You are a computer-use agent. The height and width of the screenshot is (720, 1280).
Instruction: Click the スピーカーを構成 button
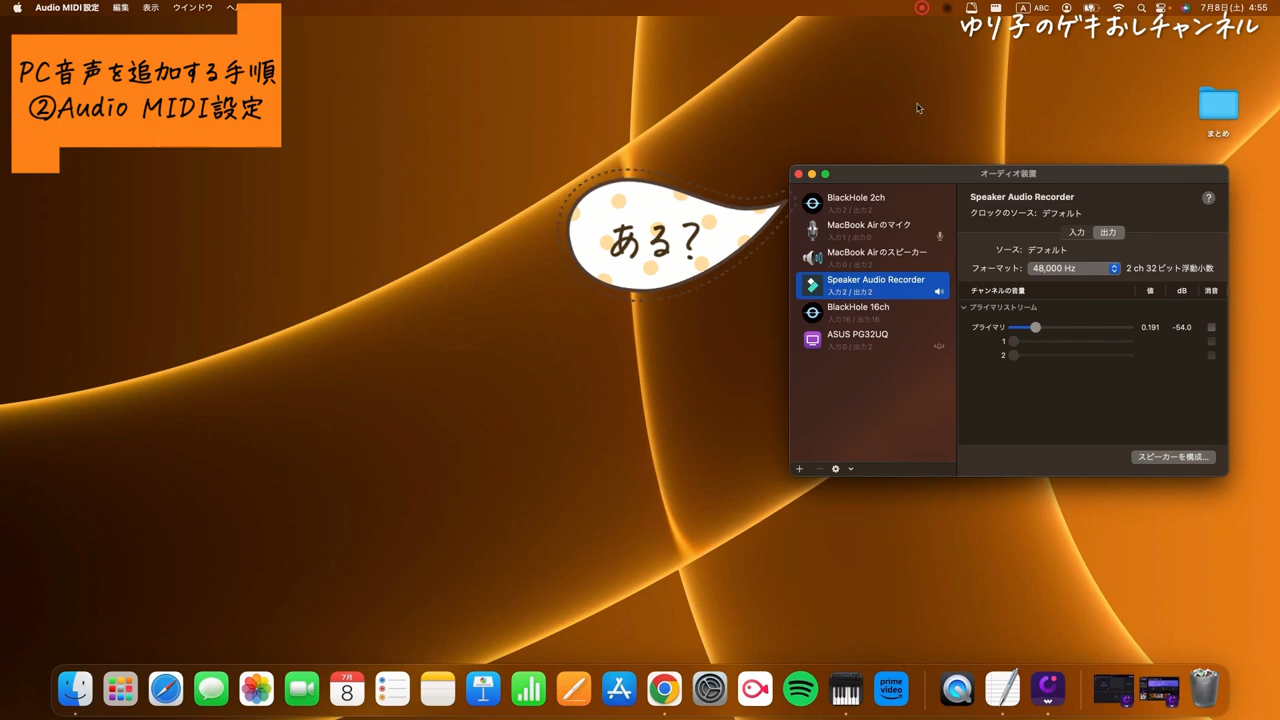tap(1173, 457)
